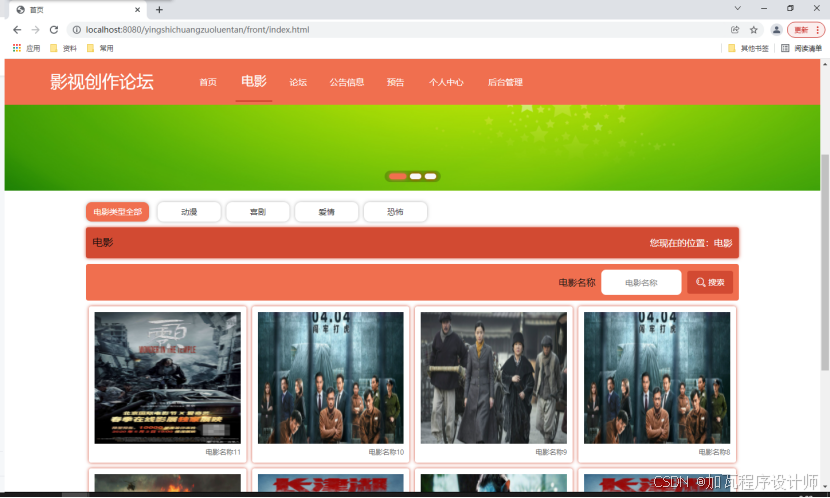The image size is (830, 498).
Task: Open the tab search chevron dropdown
Action: [x=737, y=8]
